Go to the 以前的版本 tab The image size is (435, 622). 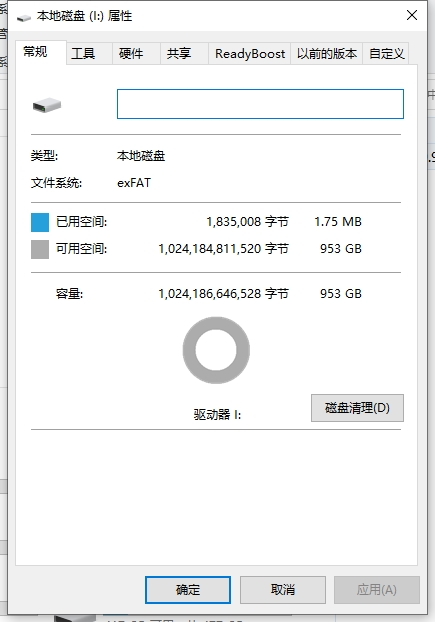pyautogui.click(x=327, y=54)
